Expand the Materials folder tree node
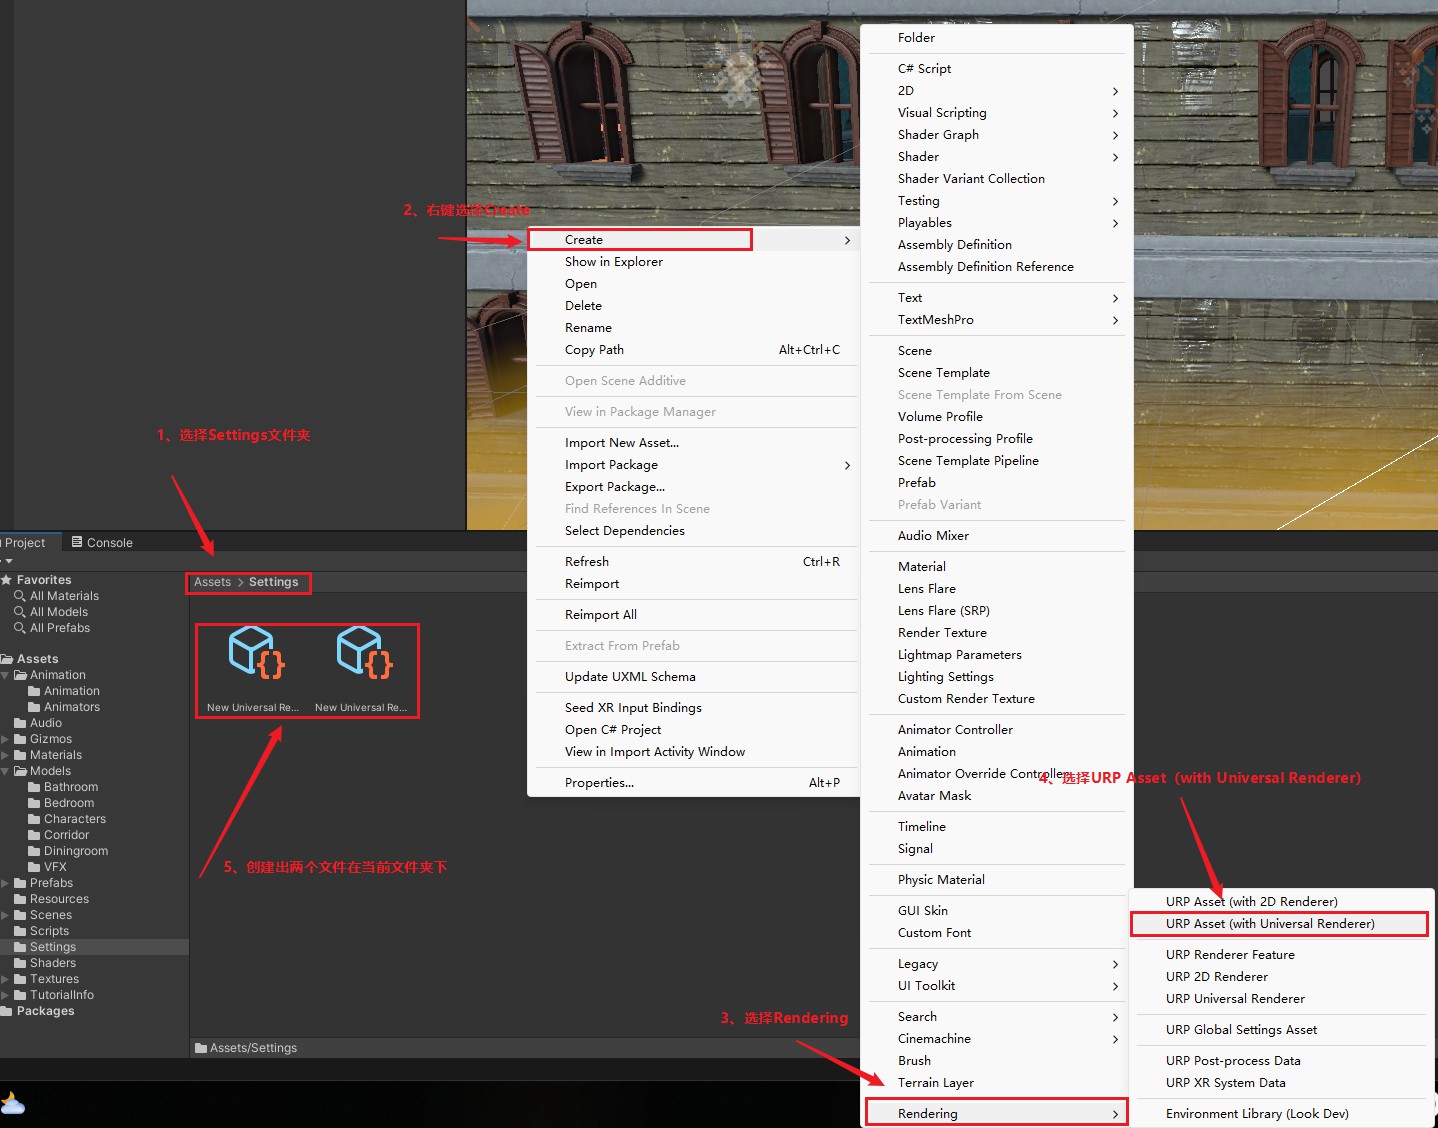The width and height of the screenshot is (1438, 1128). click(x=6, y=755)
